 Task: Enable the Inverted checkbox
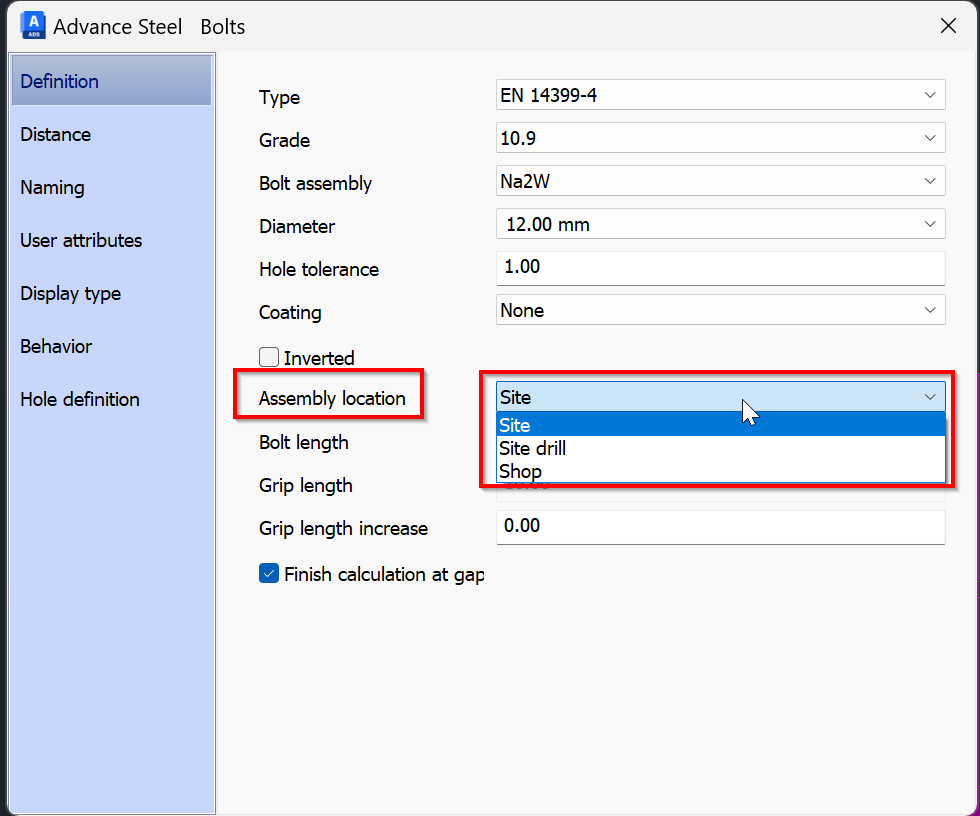(x=269, y=357)
